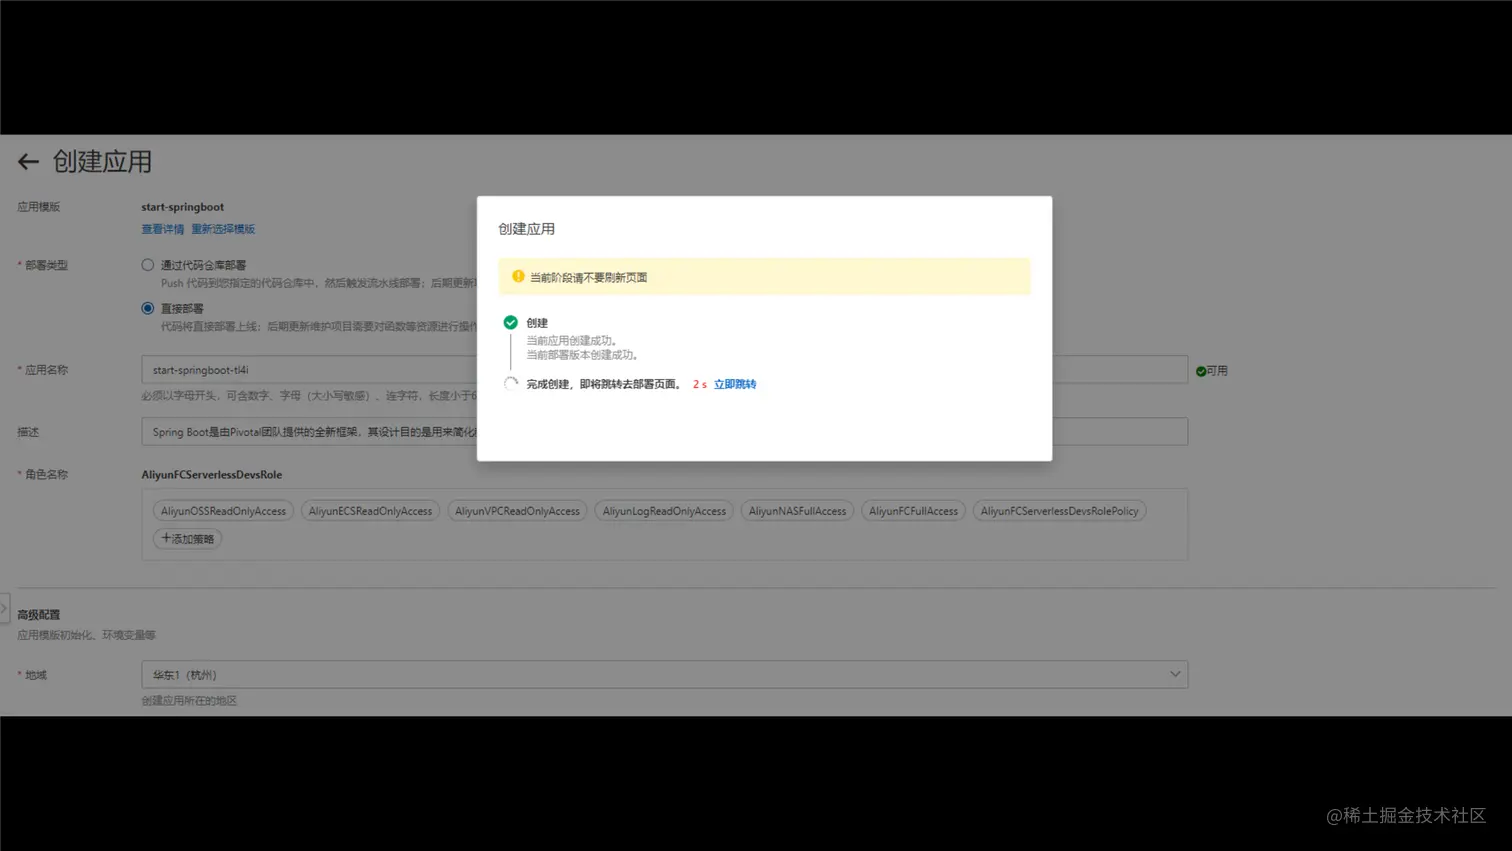Screen dimensions: 1512x851
Task: Click the back arrow beside 创建应用 title
Action: 27,162
